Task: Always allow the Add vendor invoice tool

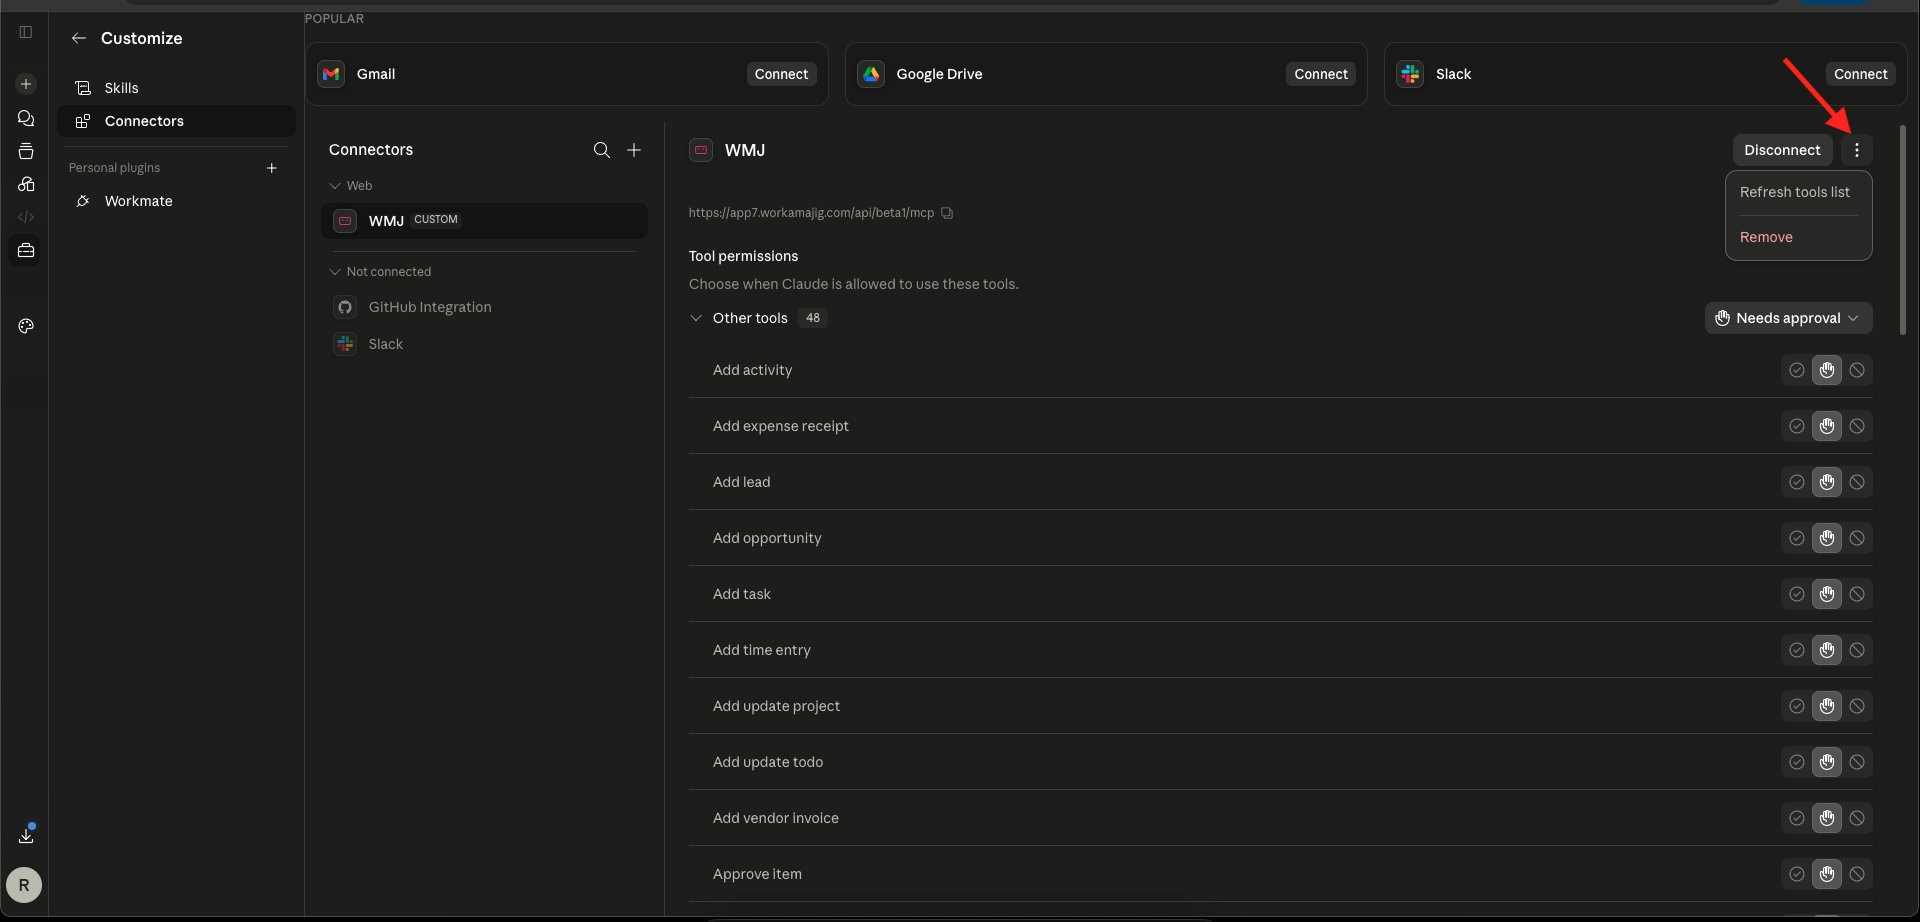Action: coord(1797,818)
